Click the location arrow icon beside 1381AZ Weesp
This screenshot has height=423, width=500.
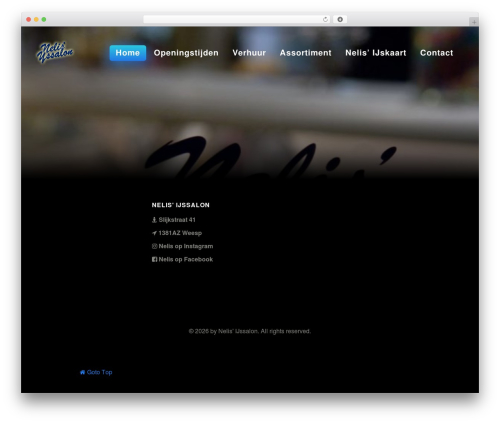pos(154,233)
